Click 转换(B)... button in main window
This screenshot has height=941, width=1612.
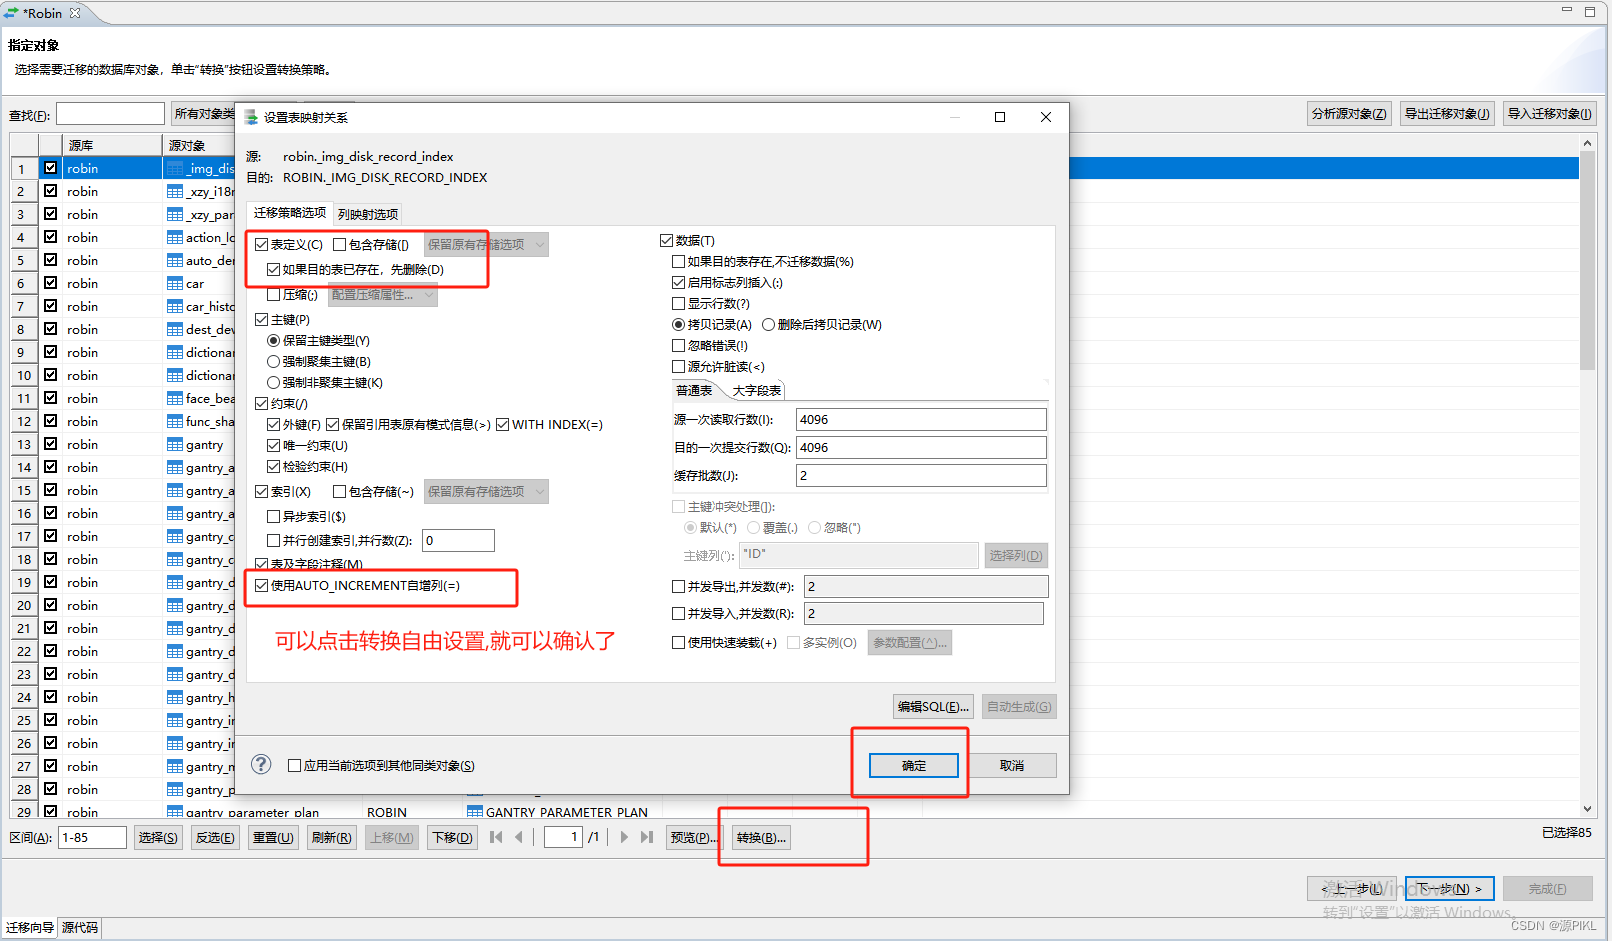[761, 837]
